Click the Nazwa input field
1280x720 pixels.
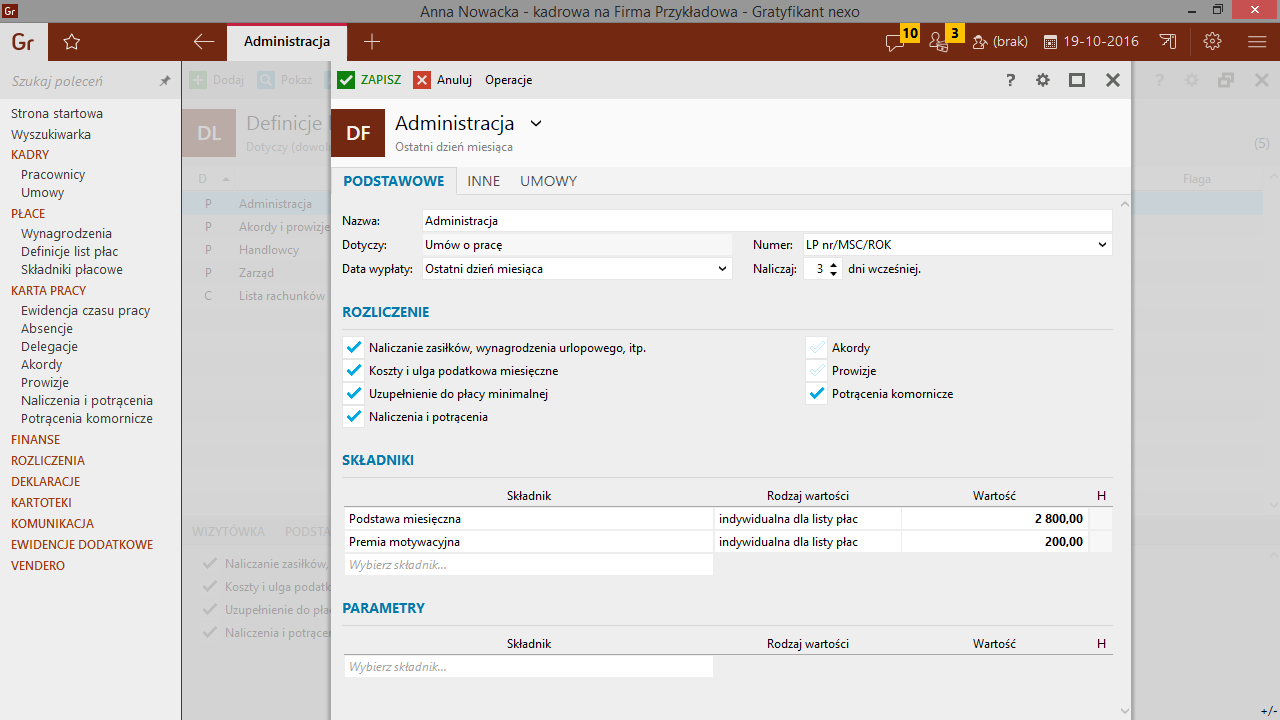click(766, 221)
